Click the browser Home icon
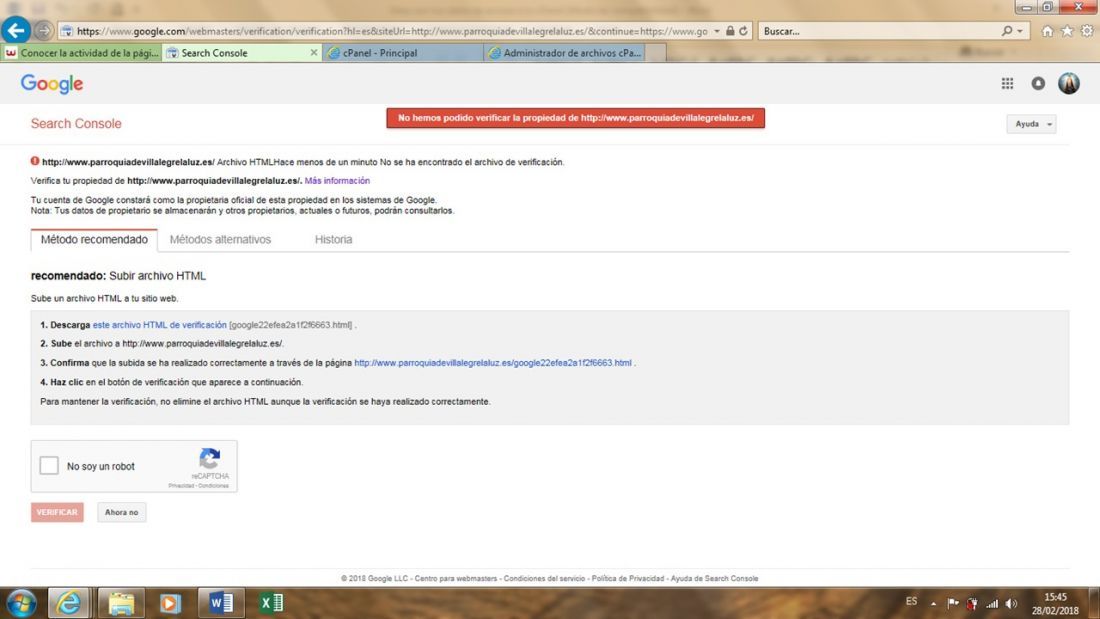This screenshot has height=619, width=1100. (x=1047, y=31)
